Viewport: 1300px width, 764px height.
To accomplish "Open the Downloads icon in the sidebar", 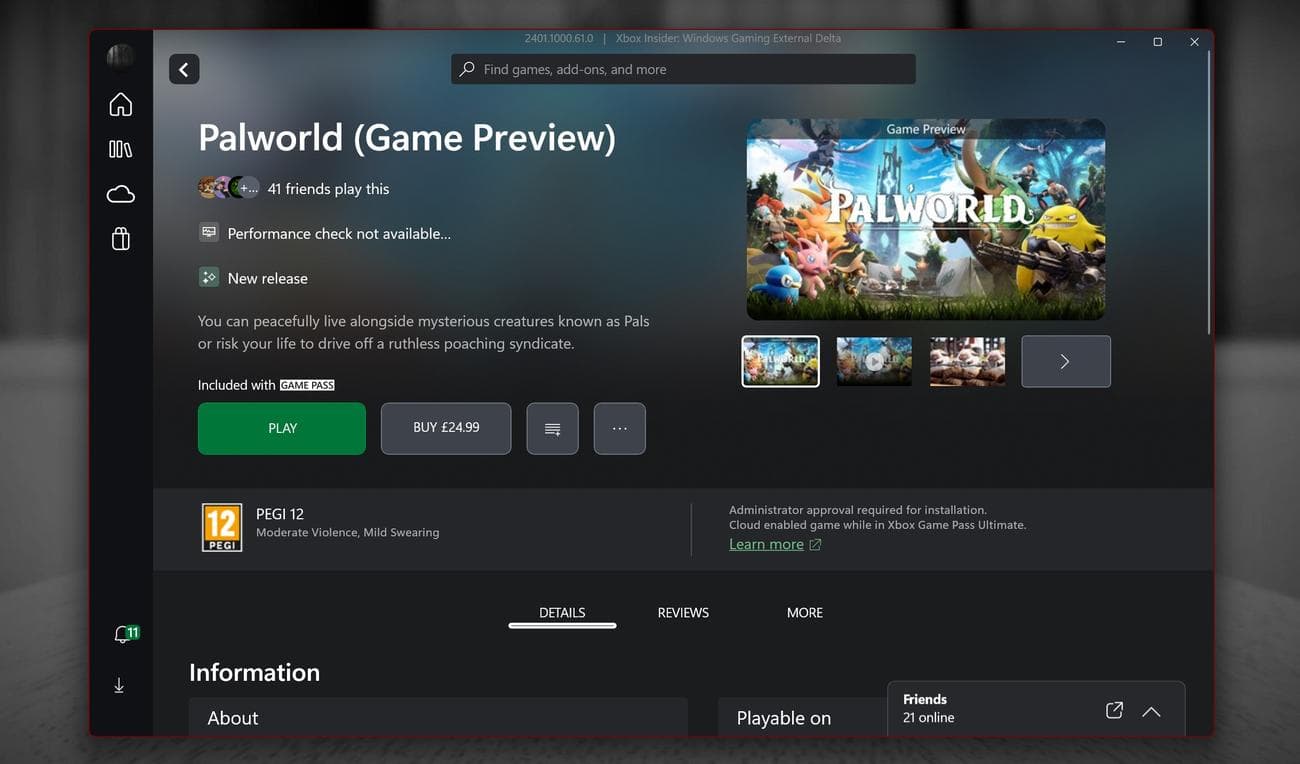I will [x=119, y=685].
